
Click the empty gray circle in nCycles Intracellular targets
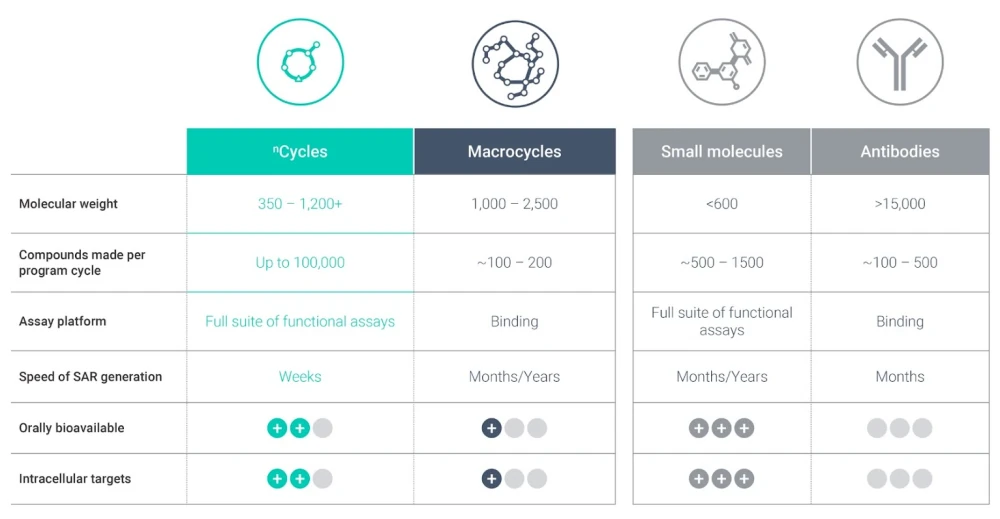(323, 479)
